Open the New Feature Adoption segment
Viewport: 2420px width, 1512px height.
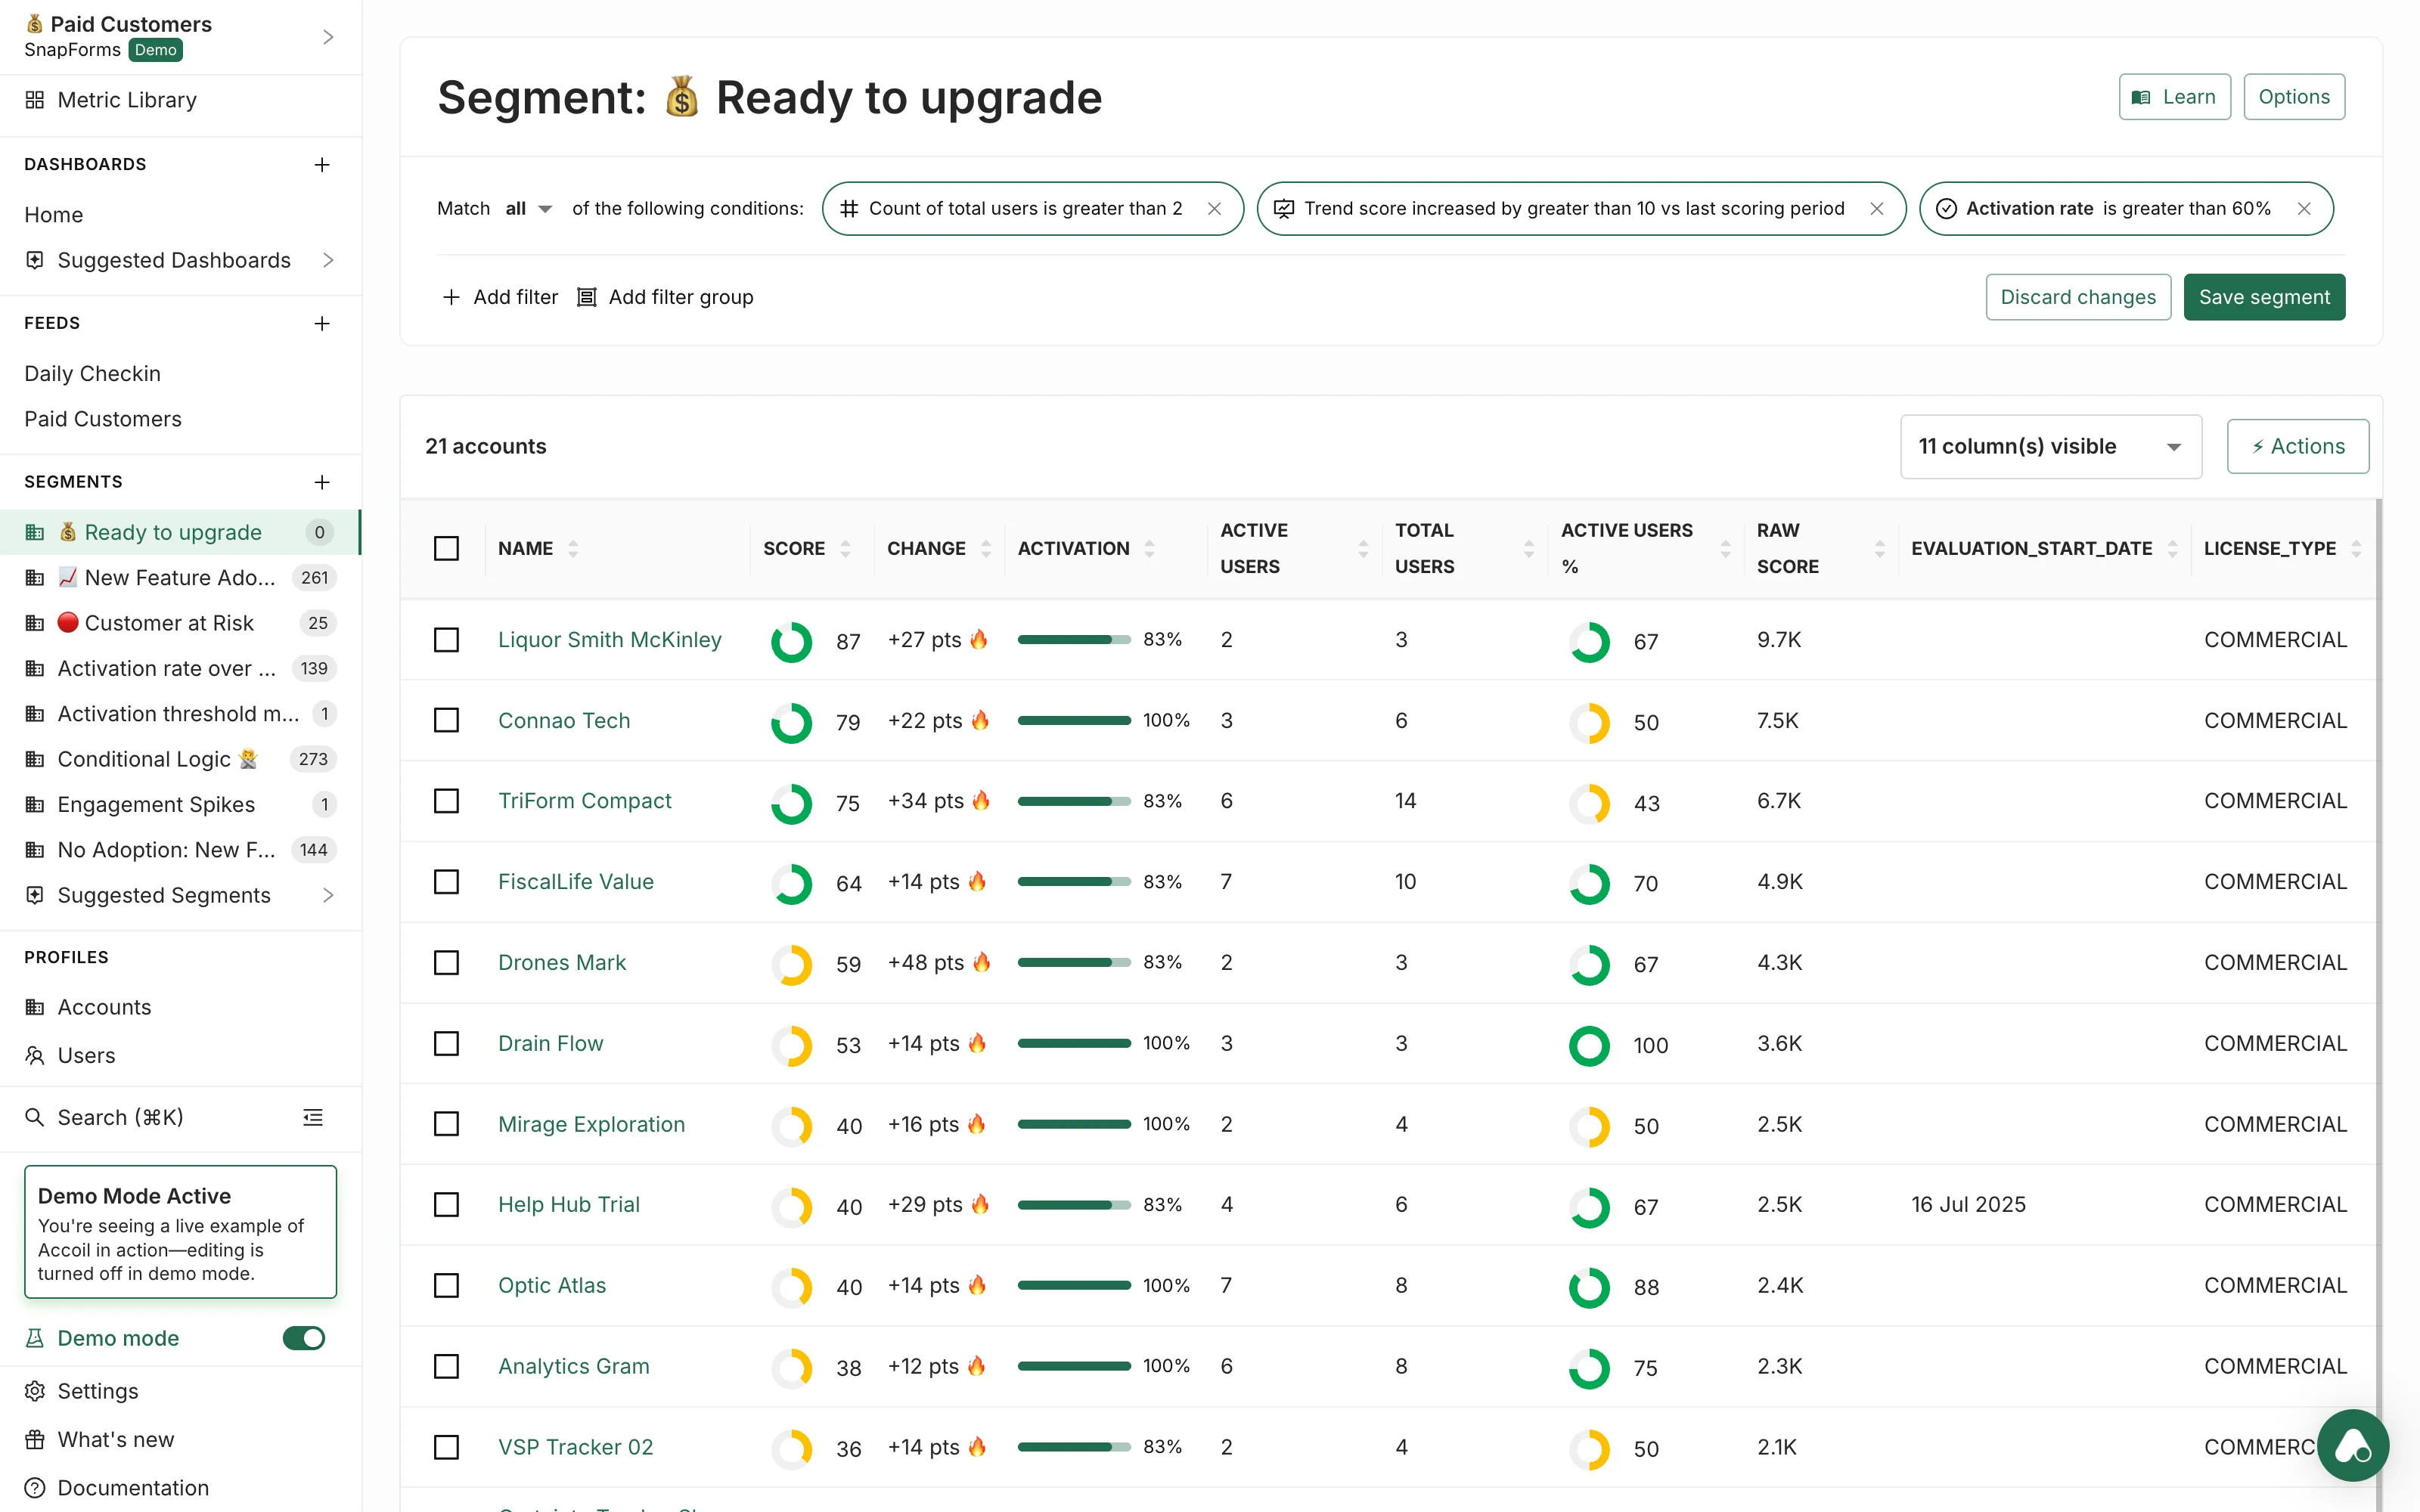tap(180, 578)
